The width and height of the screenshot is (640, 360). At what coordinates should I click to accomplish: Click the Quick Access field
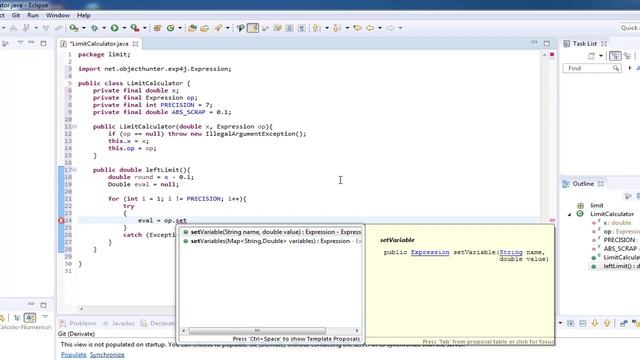click(629, 28)
